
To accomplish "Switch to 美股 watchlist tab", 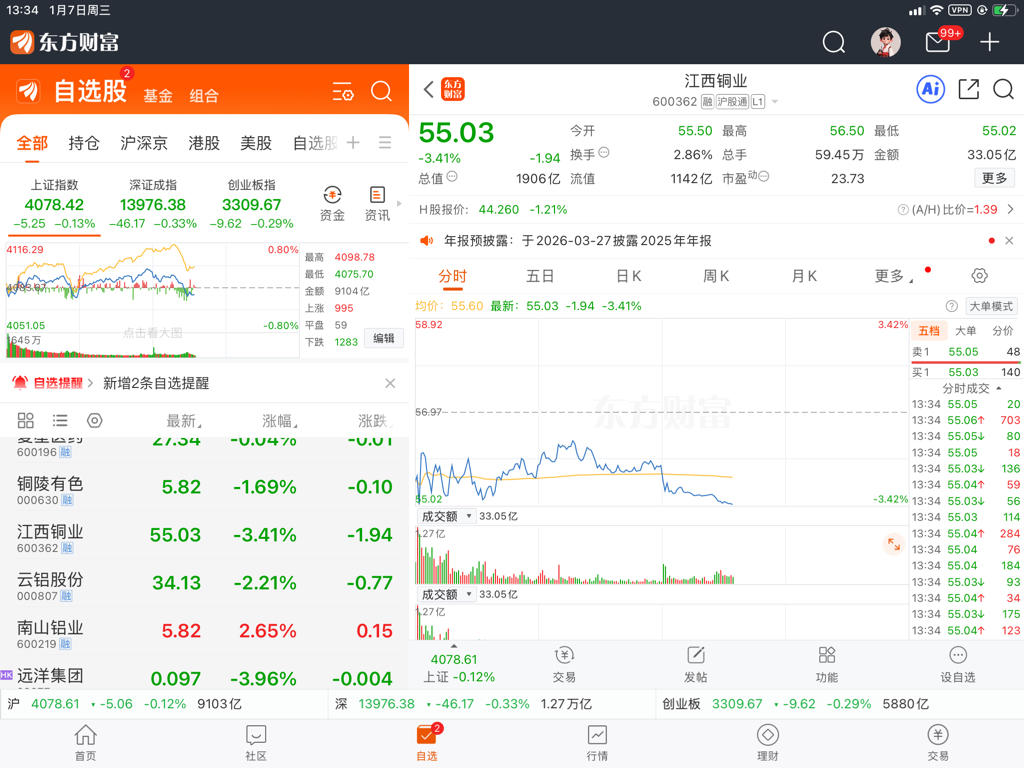I will (x=256, y=143).
